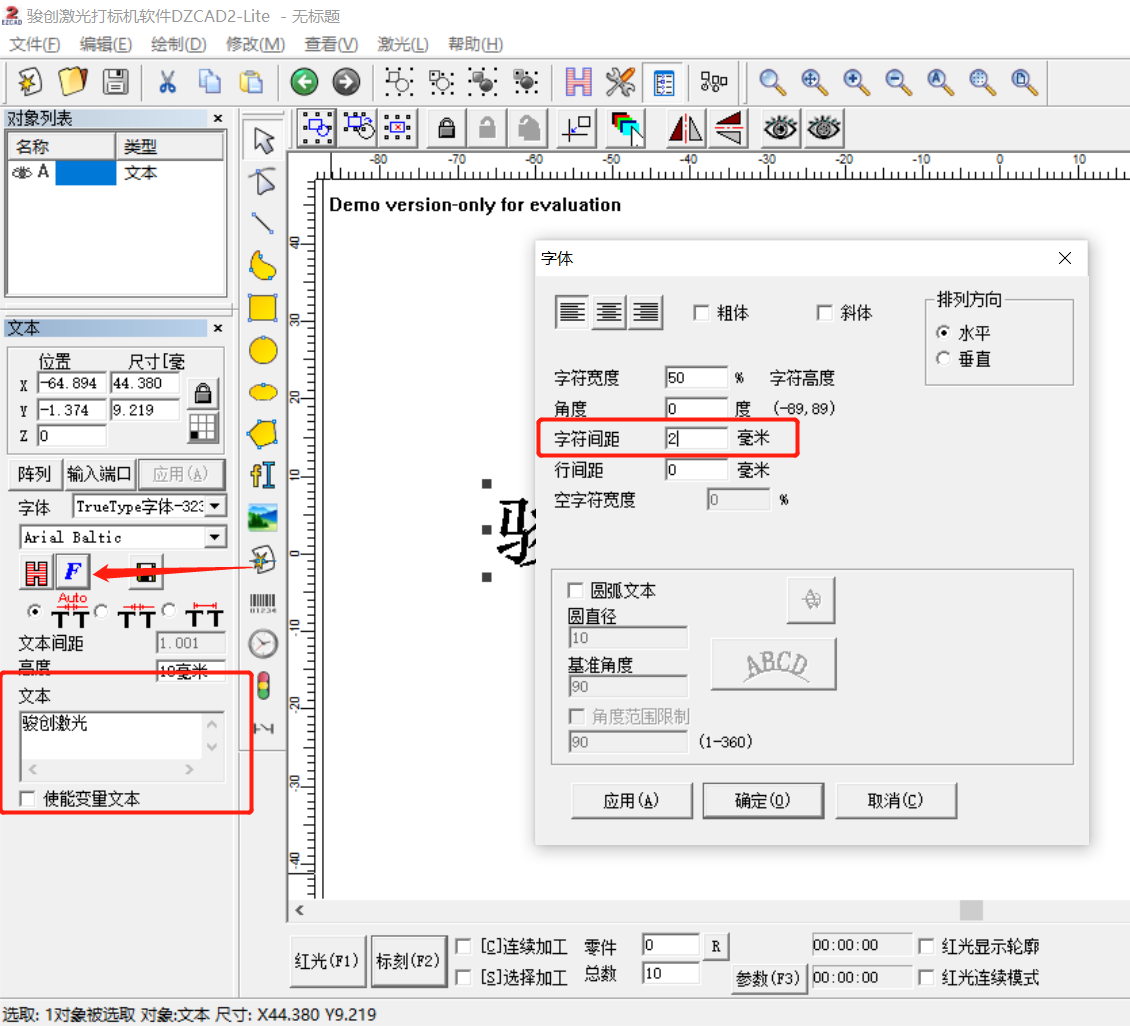
Task: Enable the 斜体 italic checkbox
Action: click(x=824, y=313)
